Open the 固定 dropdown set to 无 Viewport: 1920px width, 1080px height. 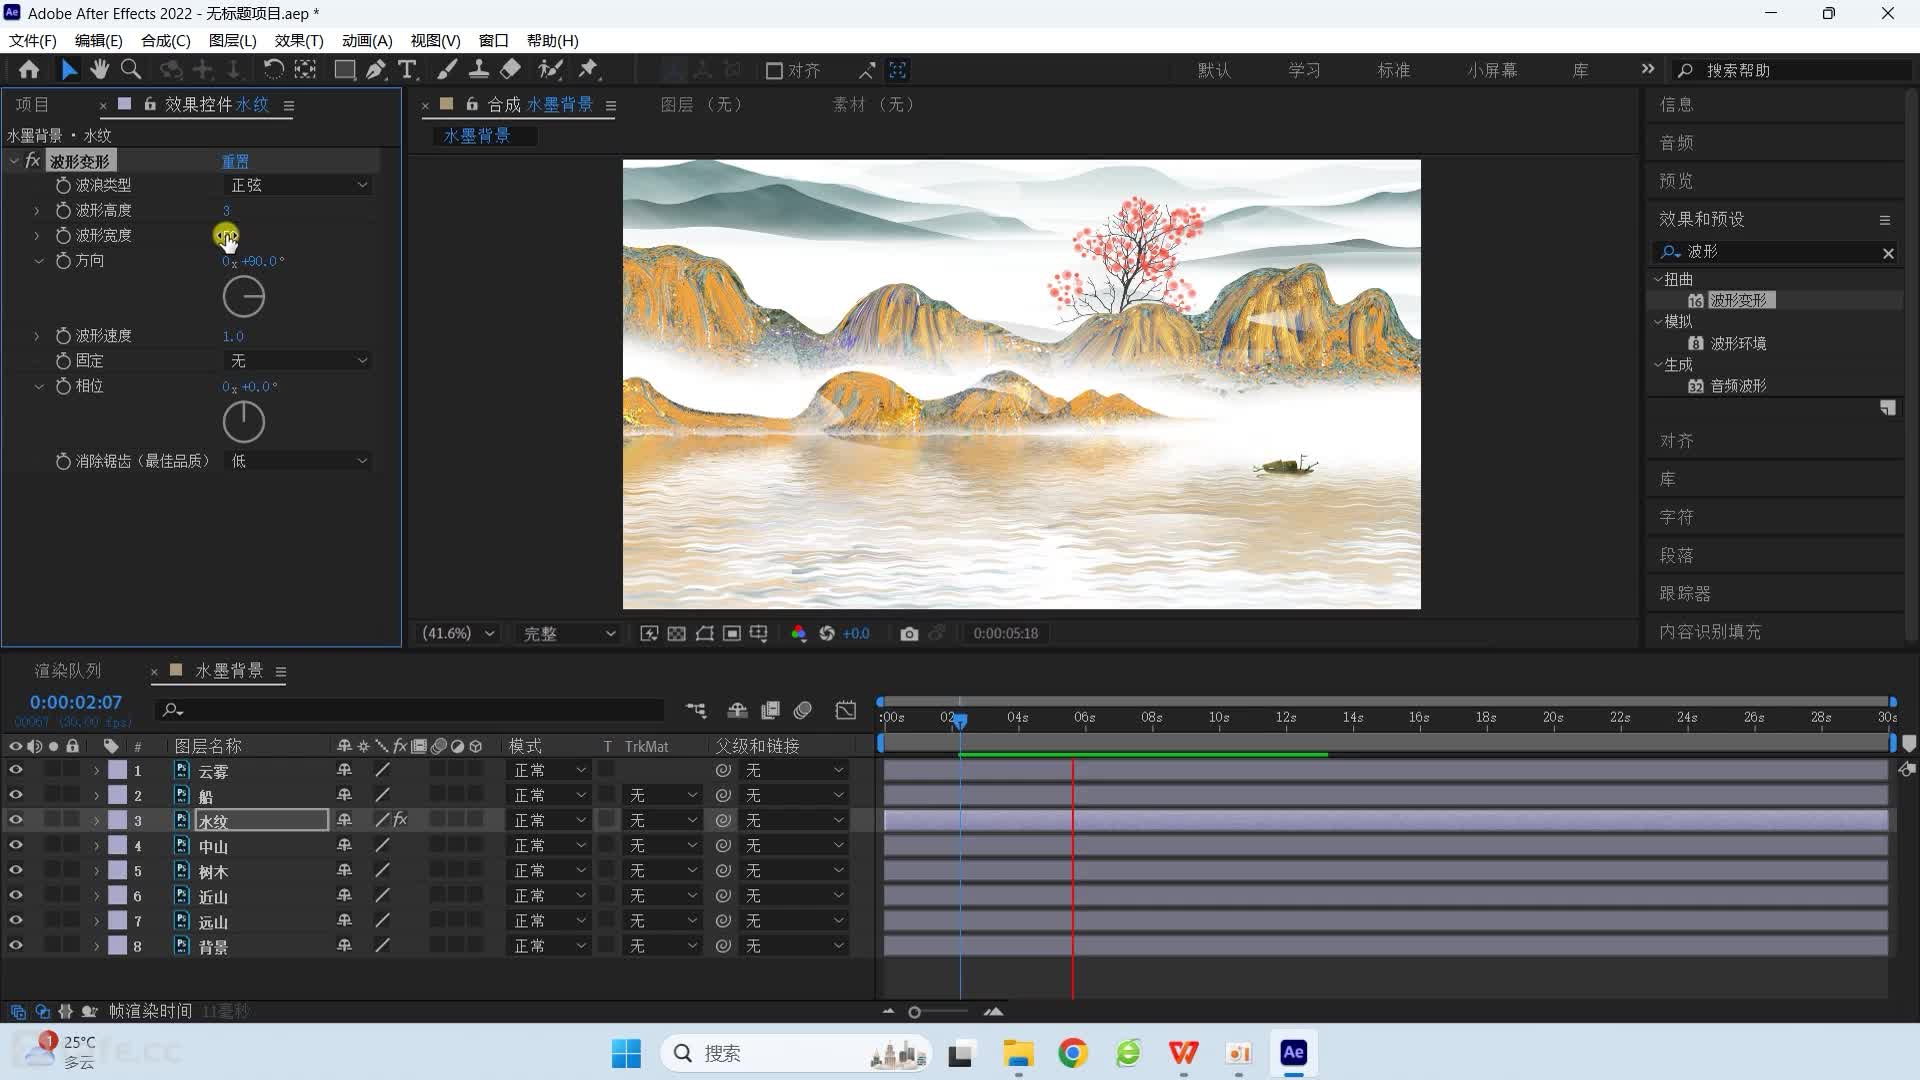[298, 361]
